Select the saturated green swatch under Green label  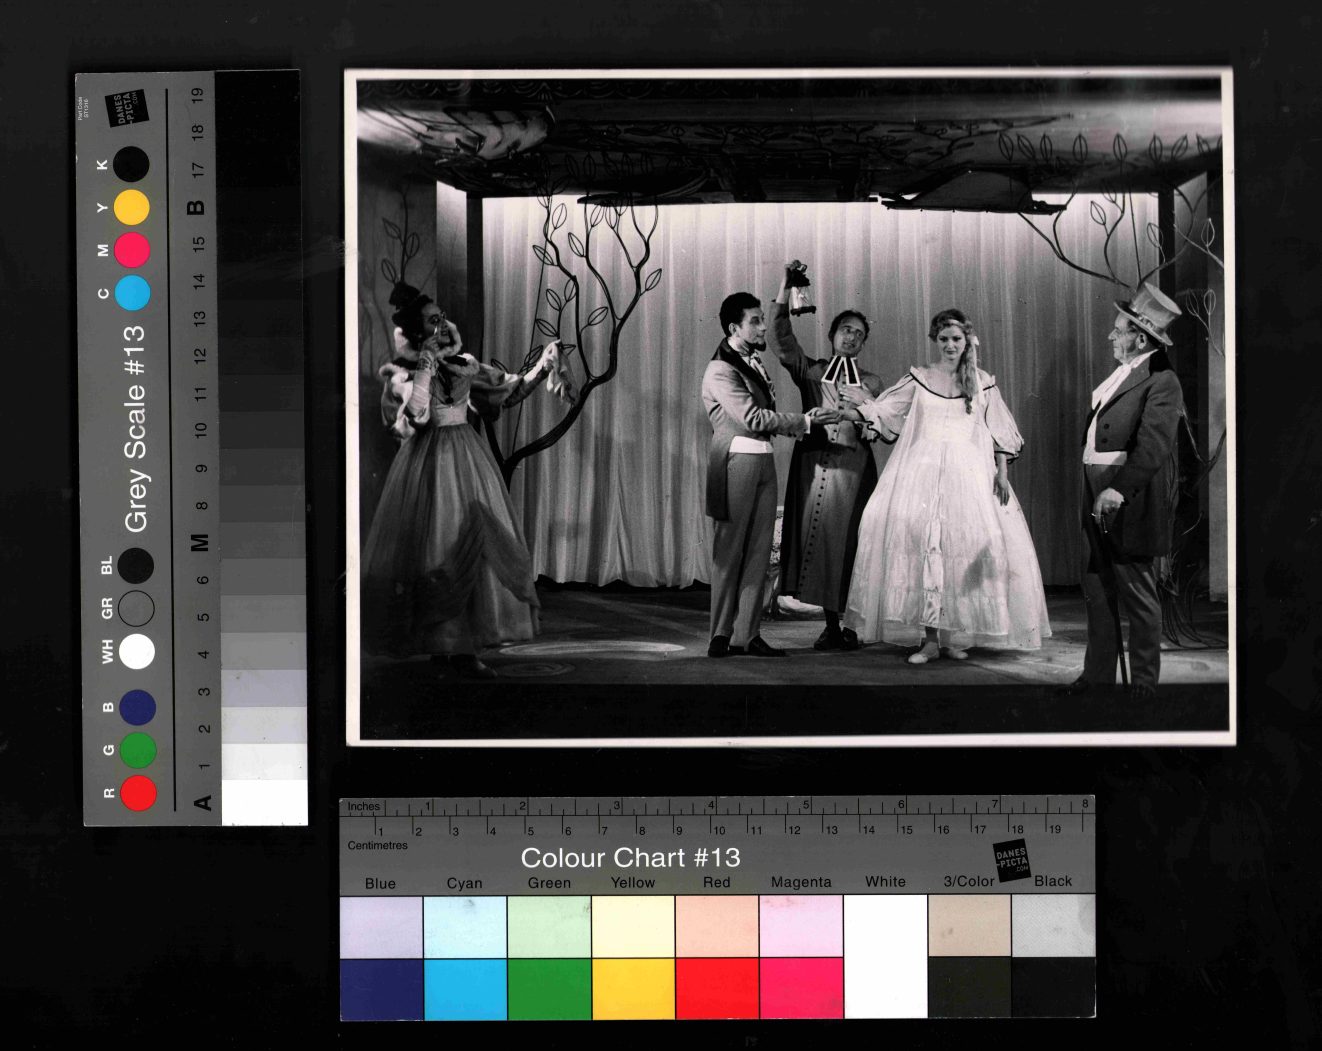[549, 988]
